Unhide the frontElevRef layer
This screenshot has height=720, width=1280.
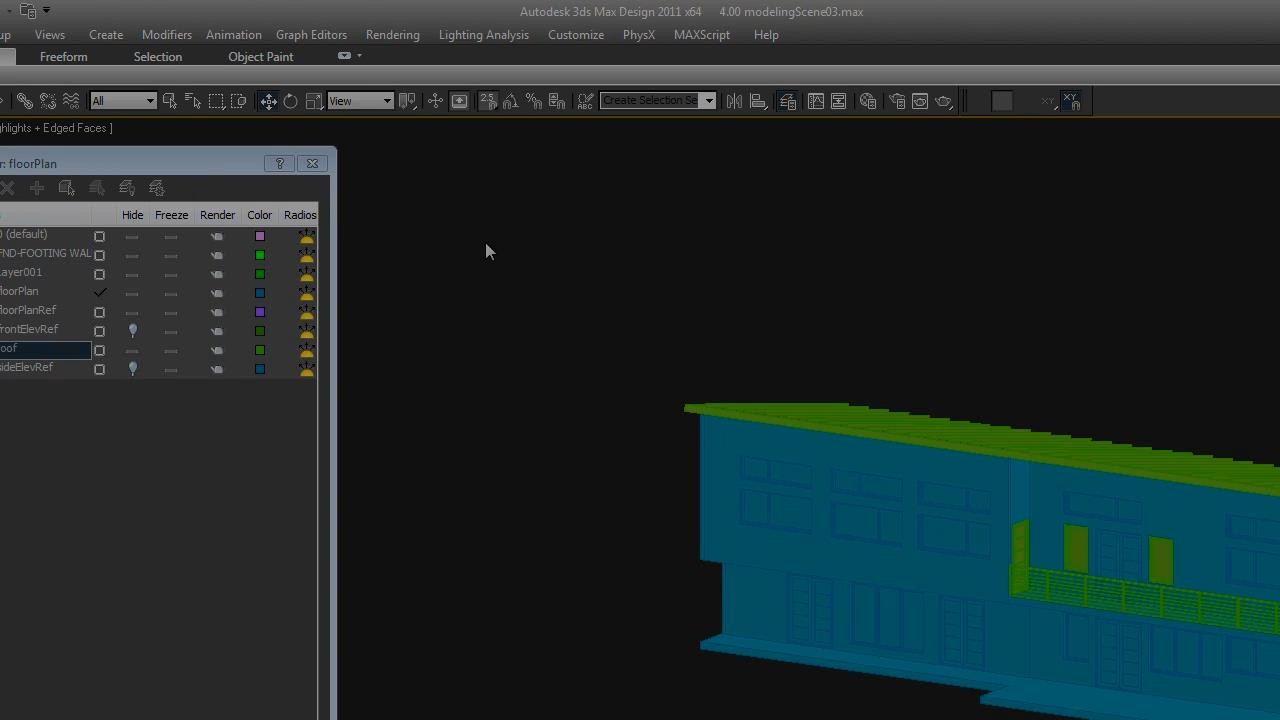coord(133,331)
